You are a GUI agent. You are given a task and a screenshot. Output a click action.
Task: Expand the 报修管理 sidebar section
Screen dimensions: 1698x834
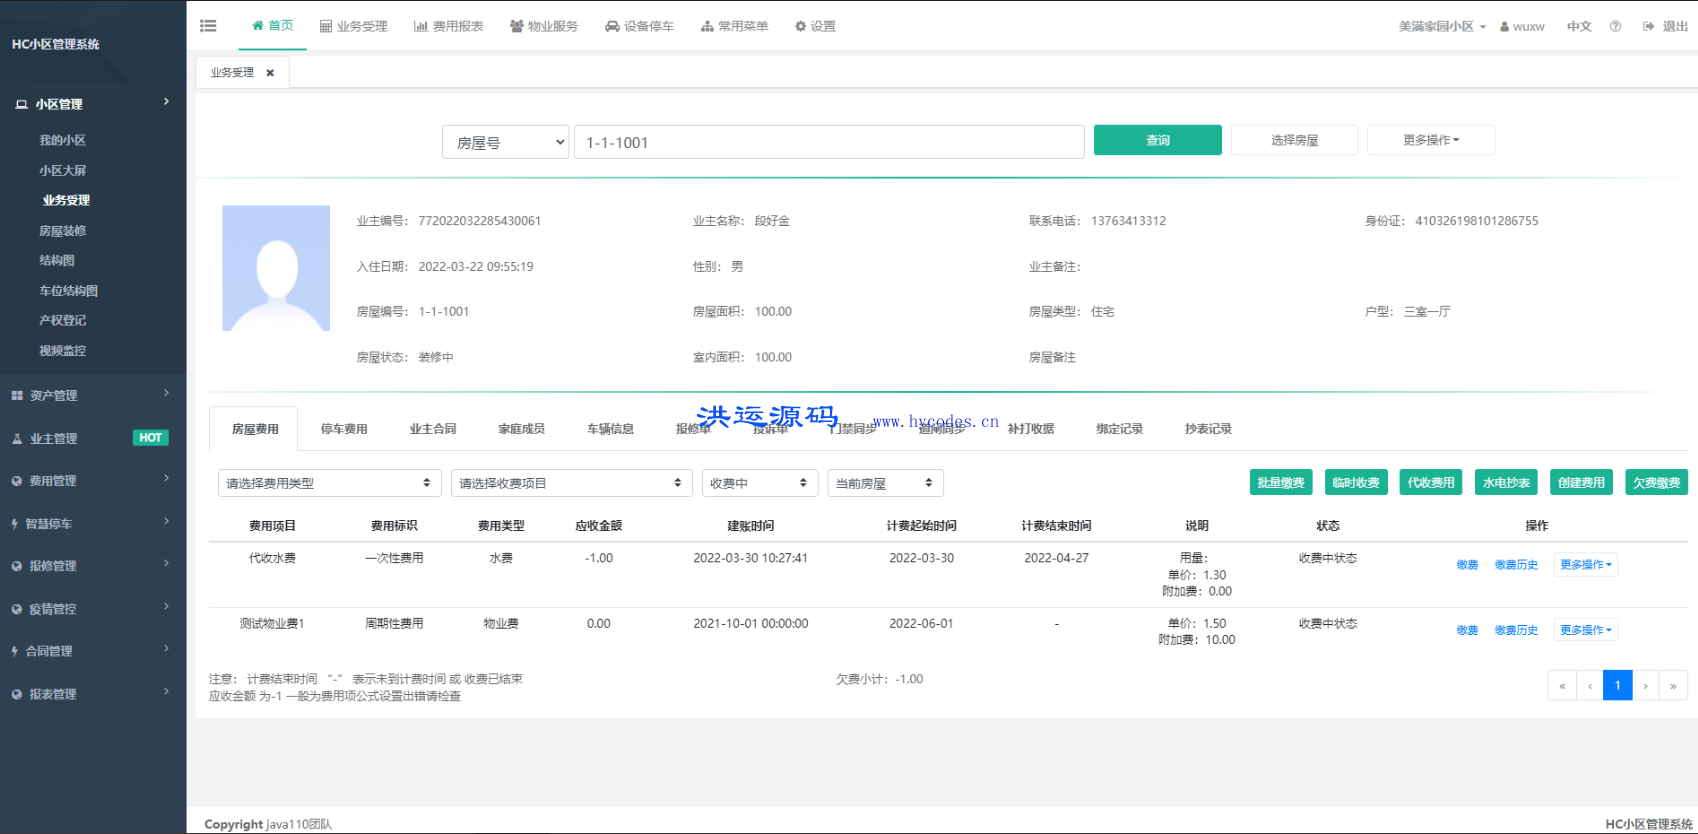[x=93, y=566]
